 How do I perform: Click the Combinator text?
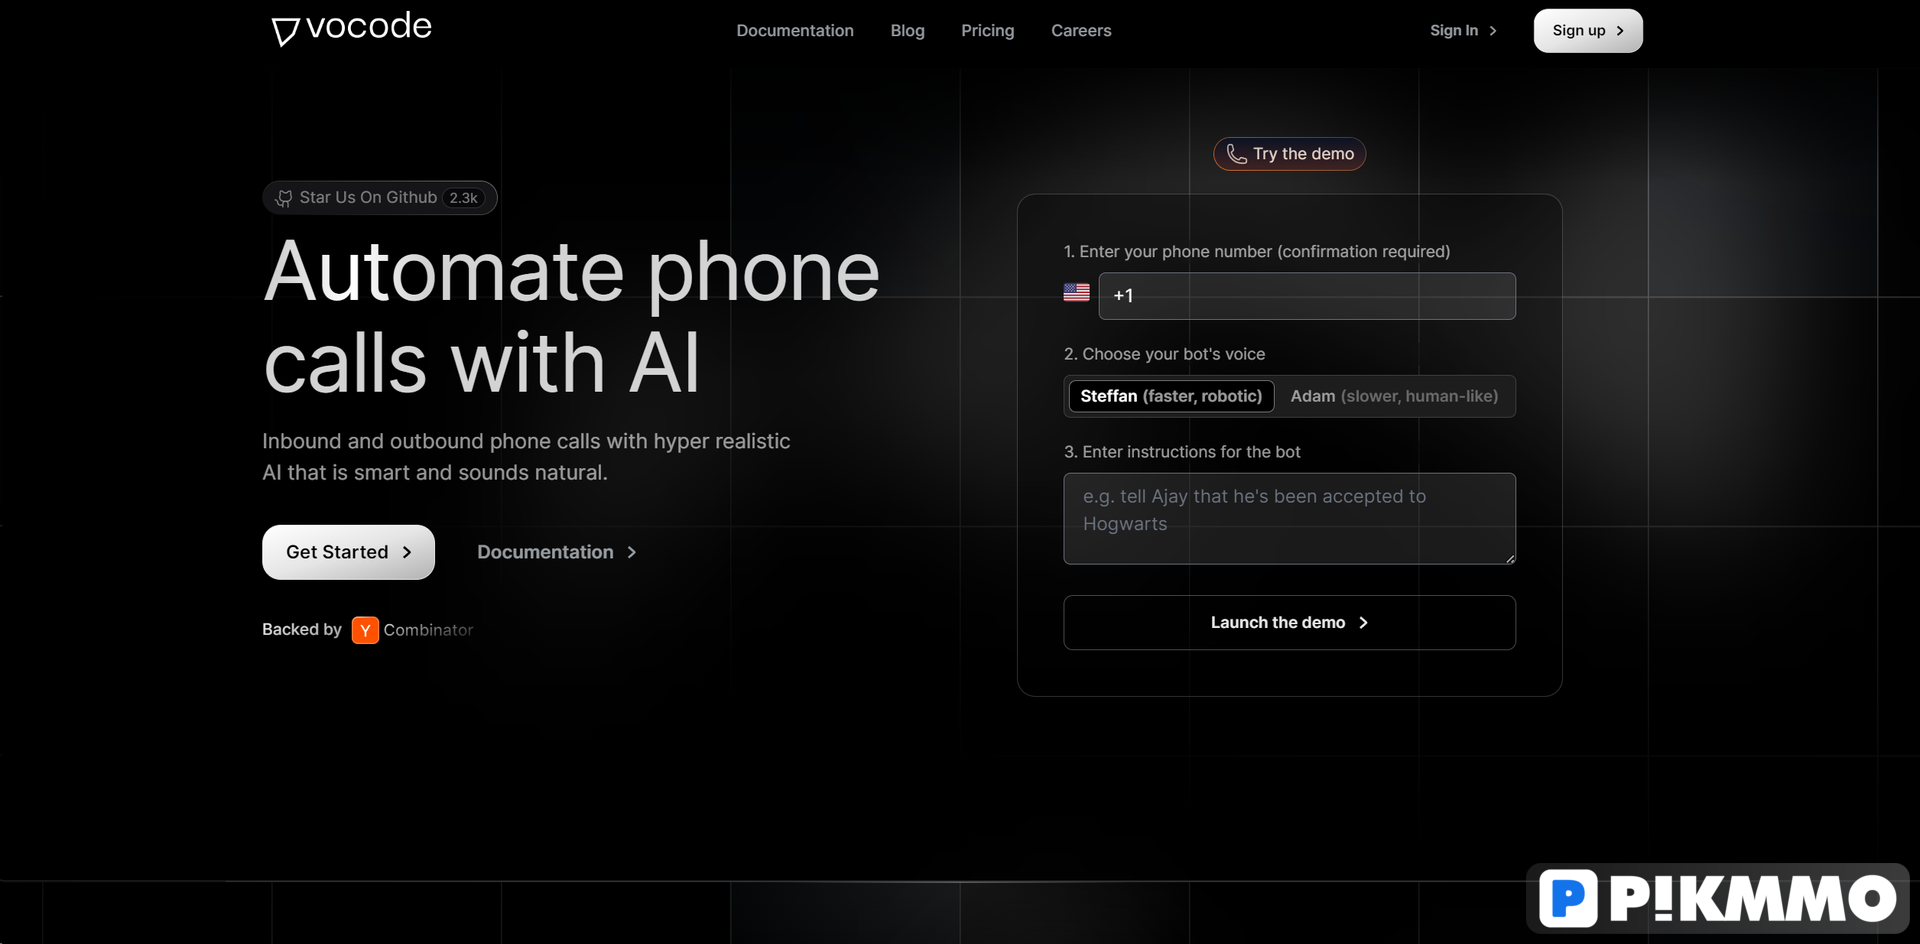tap(428, 630)
